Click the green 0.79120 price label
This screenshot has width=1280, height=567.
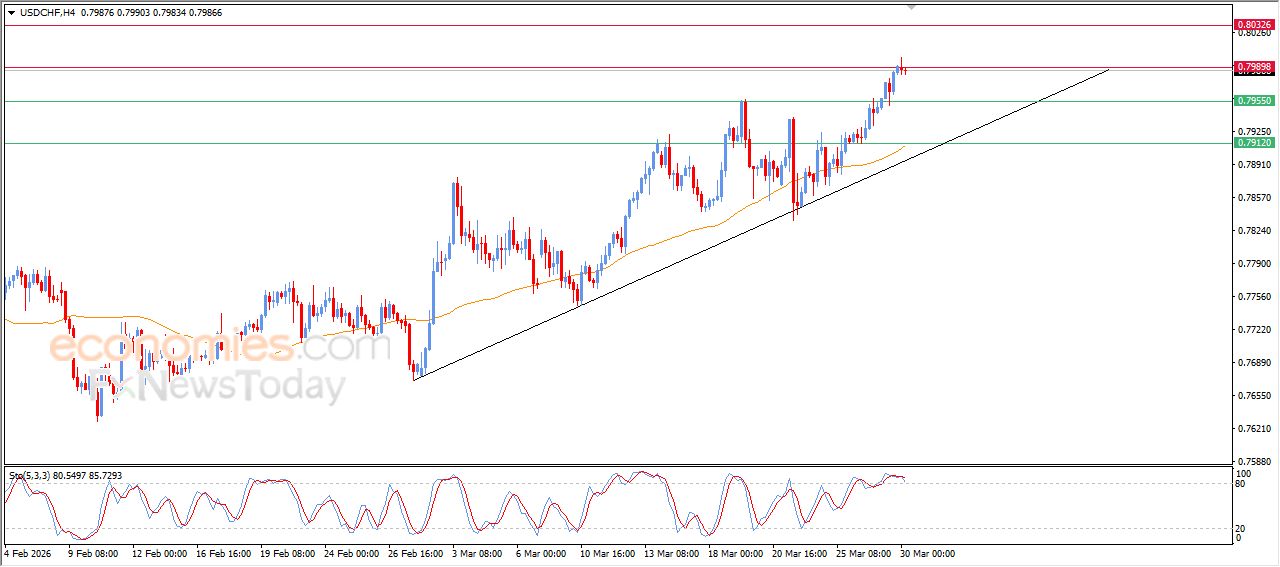click(x=1253, y=143)
